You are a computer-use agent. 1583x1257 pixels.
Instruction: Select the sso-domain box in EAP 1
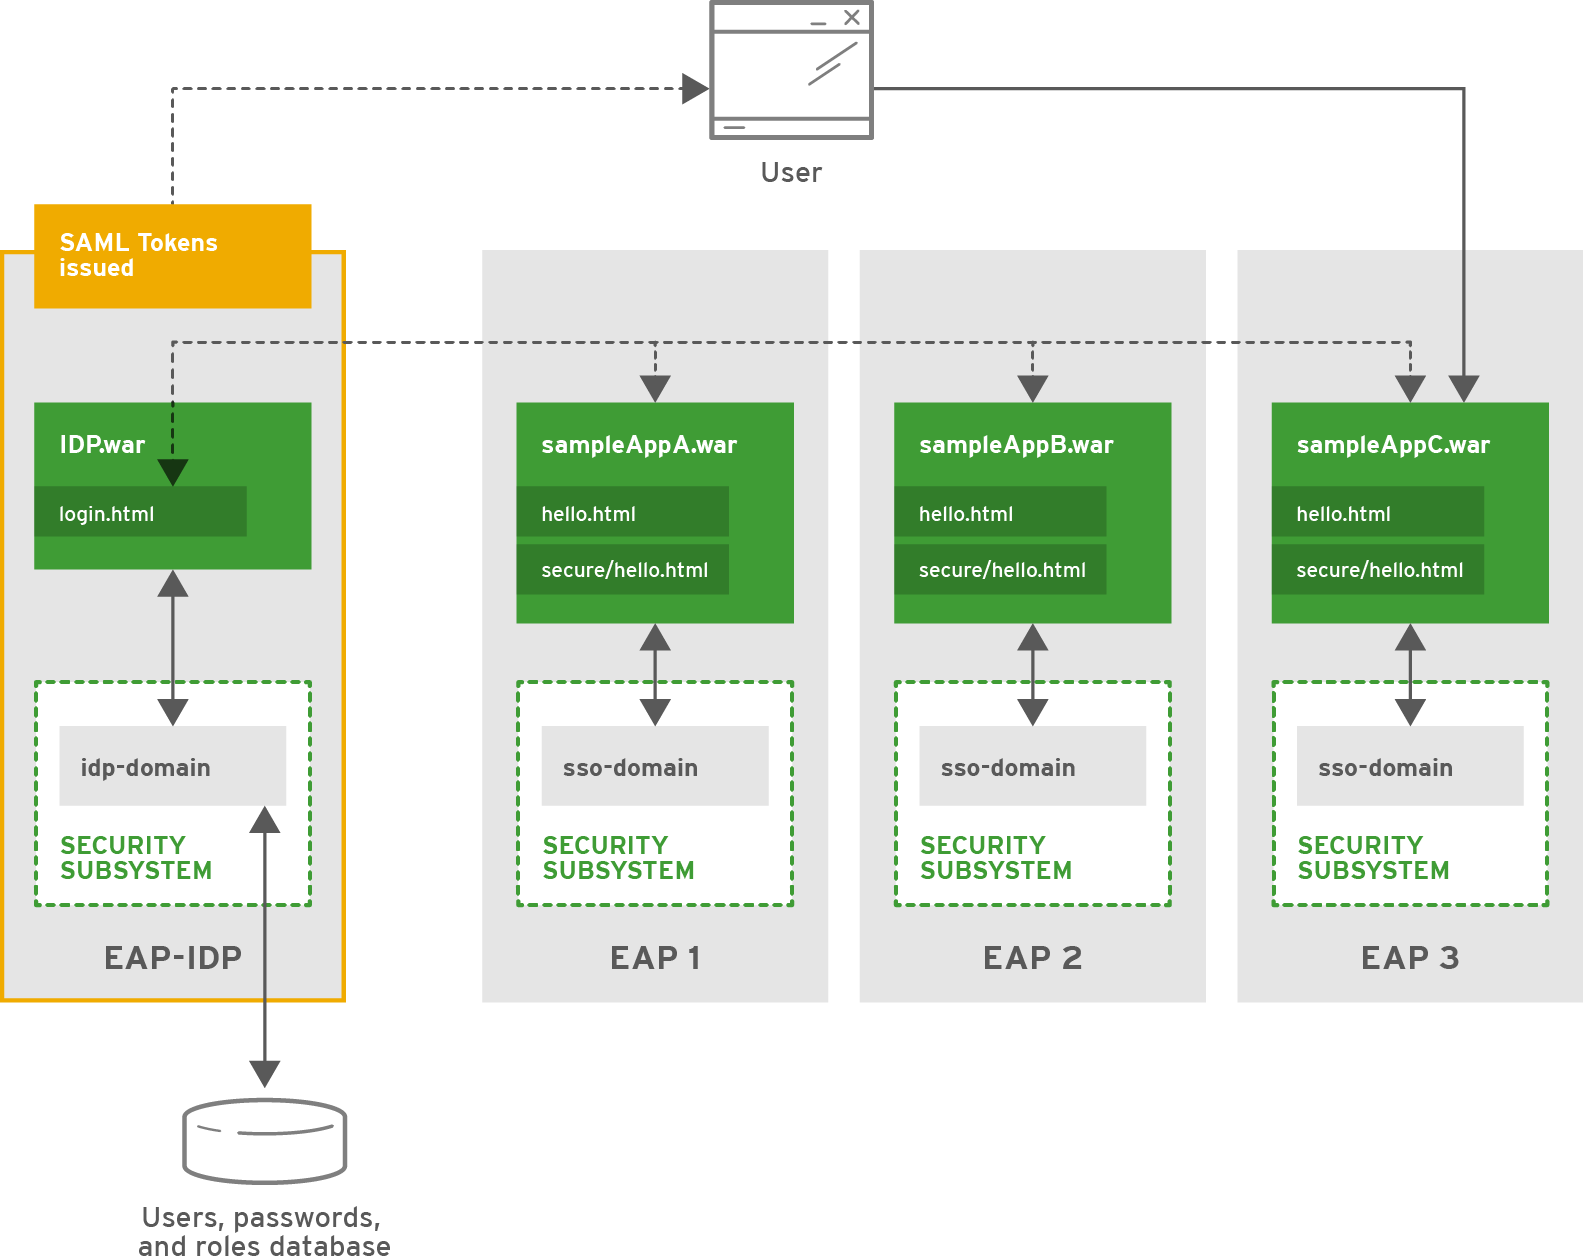654,767
